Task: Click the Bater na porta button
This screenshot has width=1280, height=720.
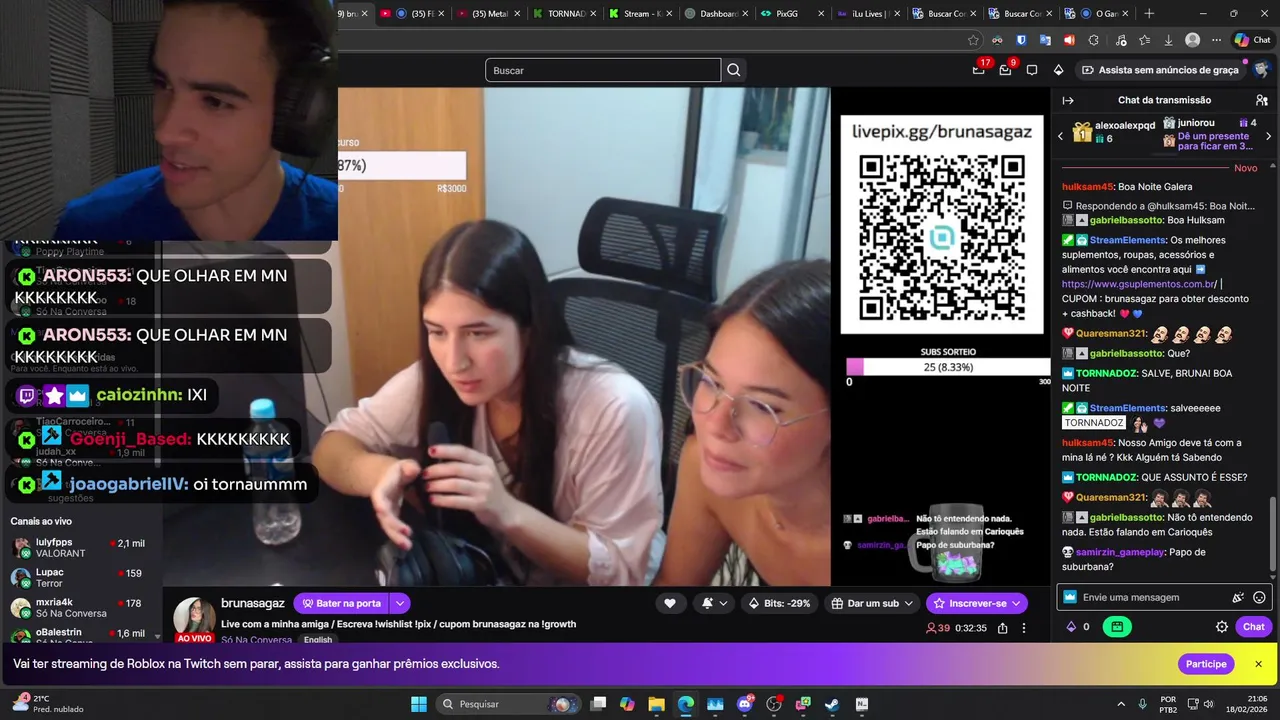Action: tap(341, 603)
